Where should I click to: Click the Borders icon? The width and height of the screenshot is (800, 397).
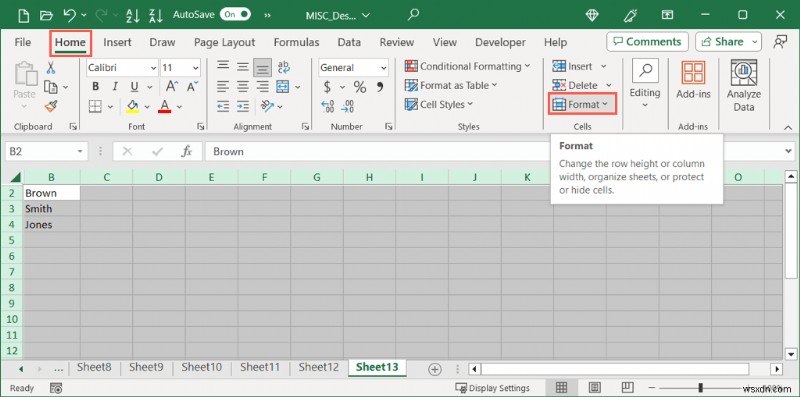click(x=95, y=106)
